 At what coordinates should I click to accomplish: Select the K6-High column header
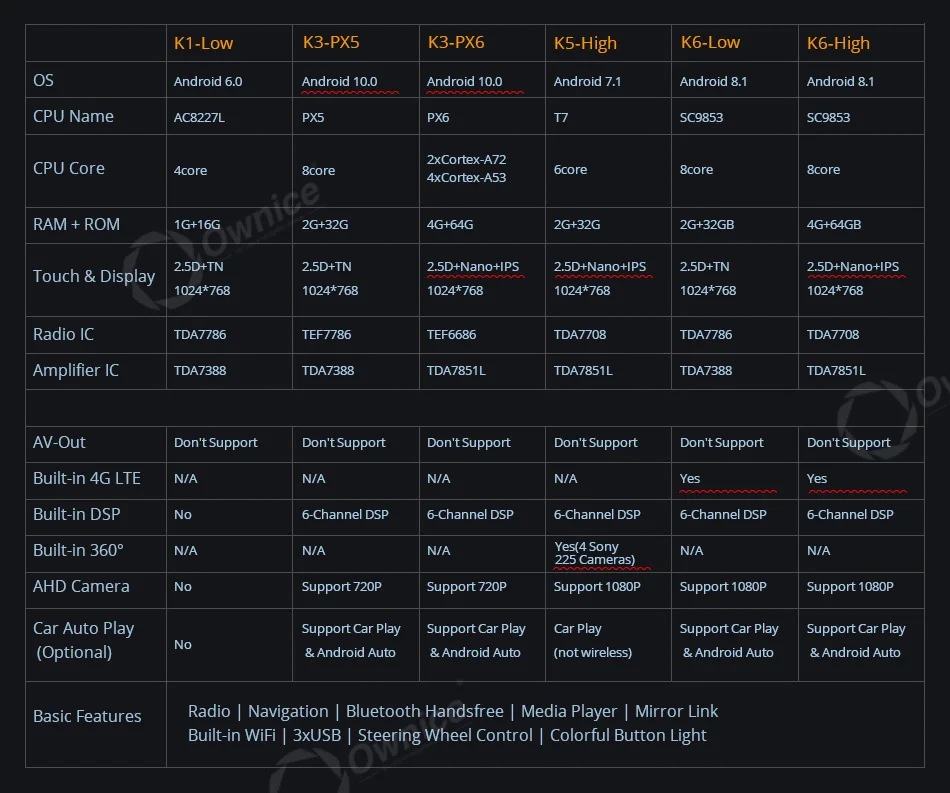pos(838,44)
